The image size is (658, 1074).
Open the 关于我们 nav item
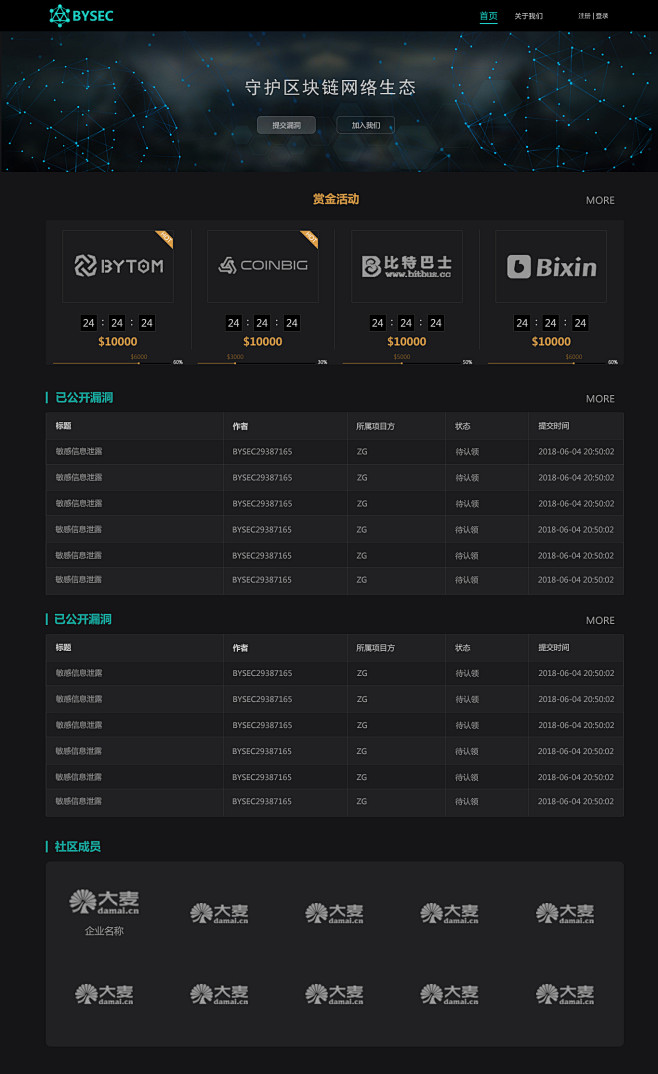point(529,16)
